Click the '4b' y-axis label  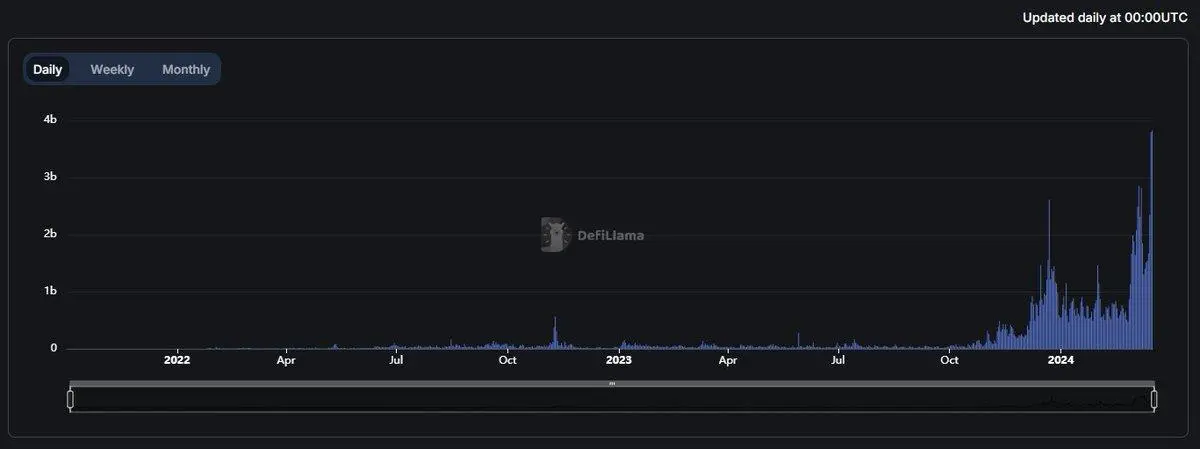(50, 120)
